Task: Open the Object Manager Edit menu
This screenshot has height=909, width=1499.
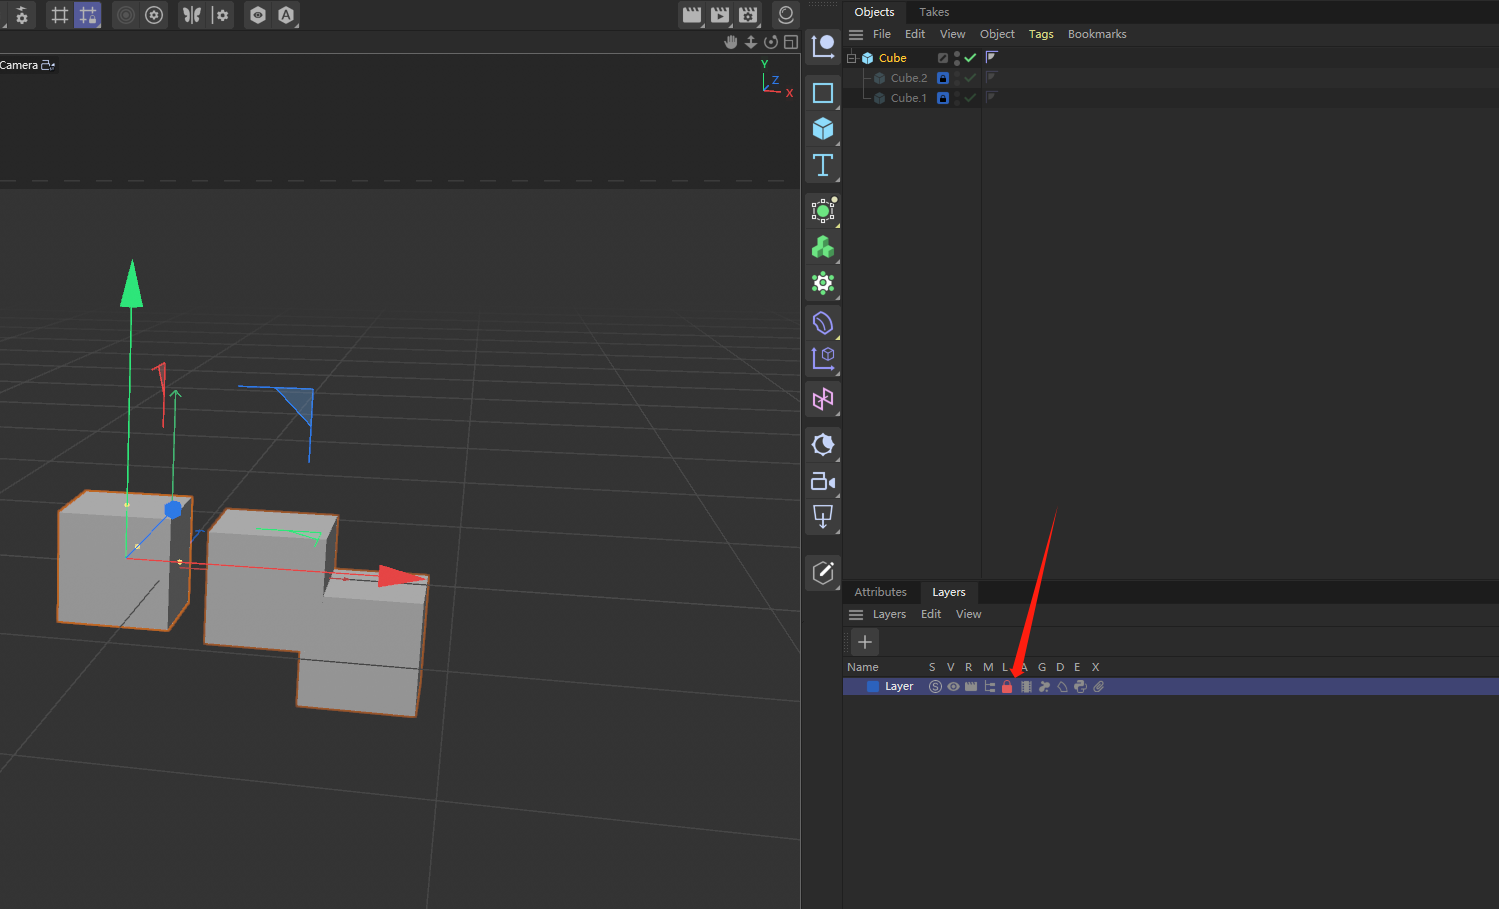Action: [915, 34]
